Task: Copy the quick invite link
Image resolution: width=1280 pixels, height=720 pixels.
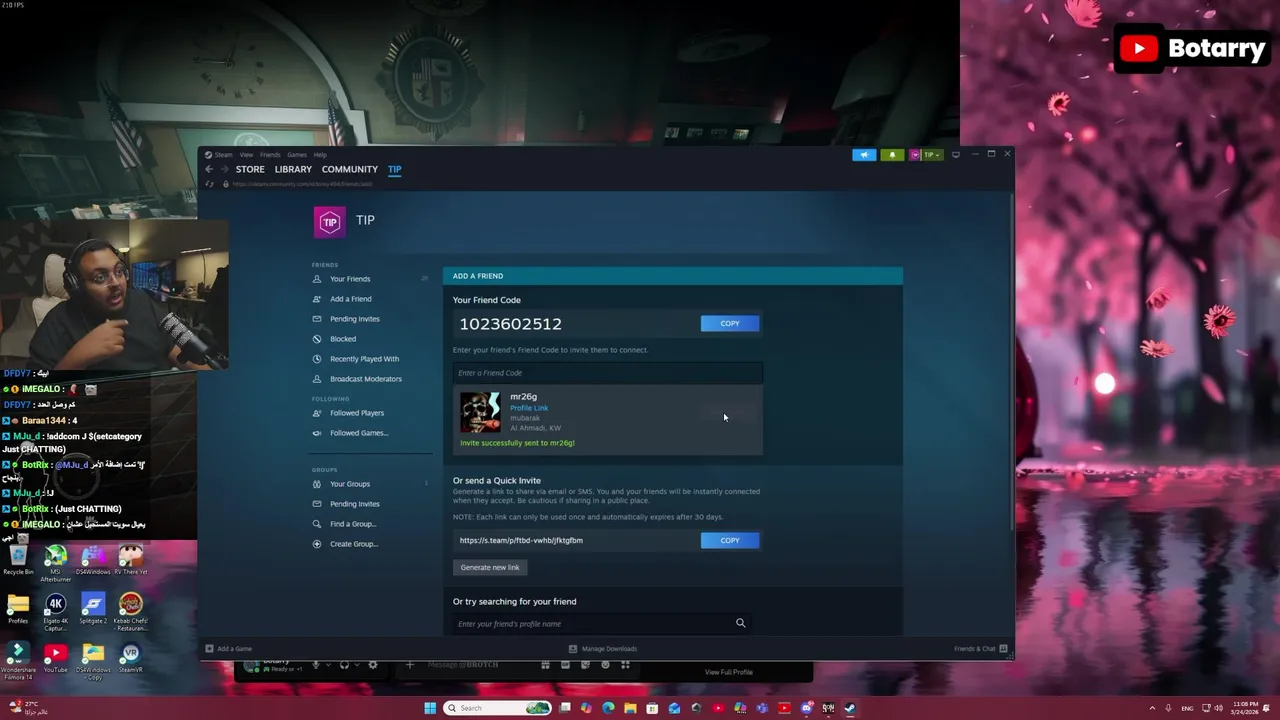Action: (x=730, y=540)
